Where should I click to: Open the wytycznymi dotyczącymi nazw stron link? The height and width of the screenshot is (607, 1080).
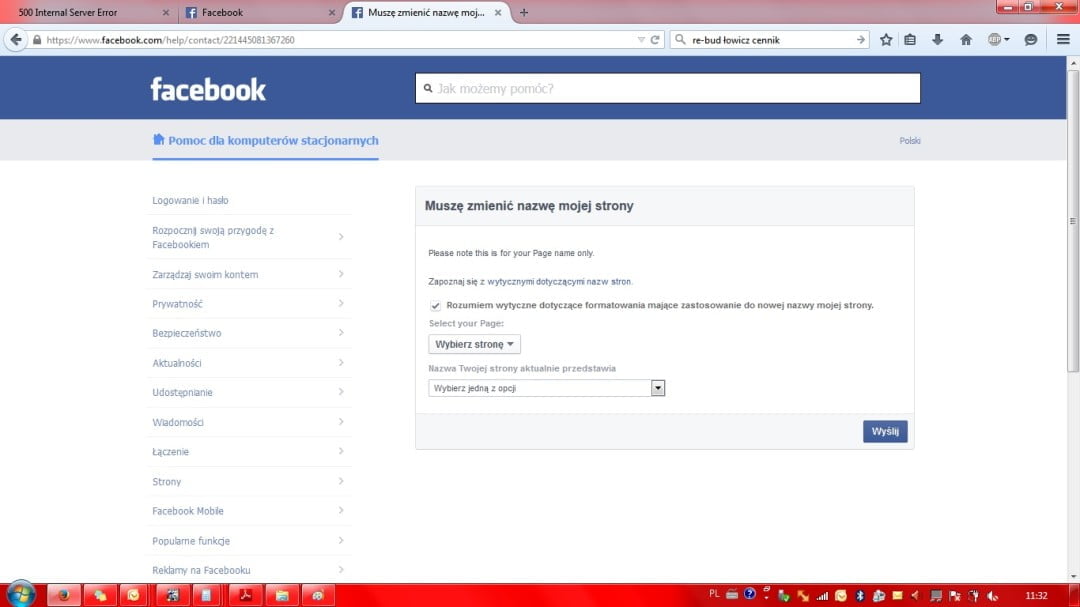pos(559,282)
